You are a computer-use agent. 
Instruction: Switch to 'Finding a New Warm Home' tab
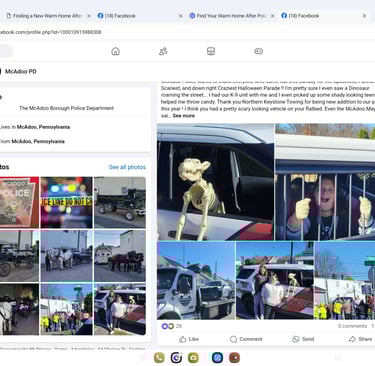pos(47,16)
